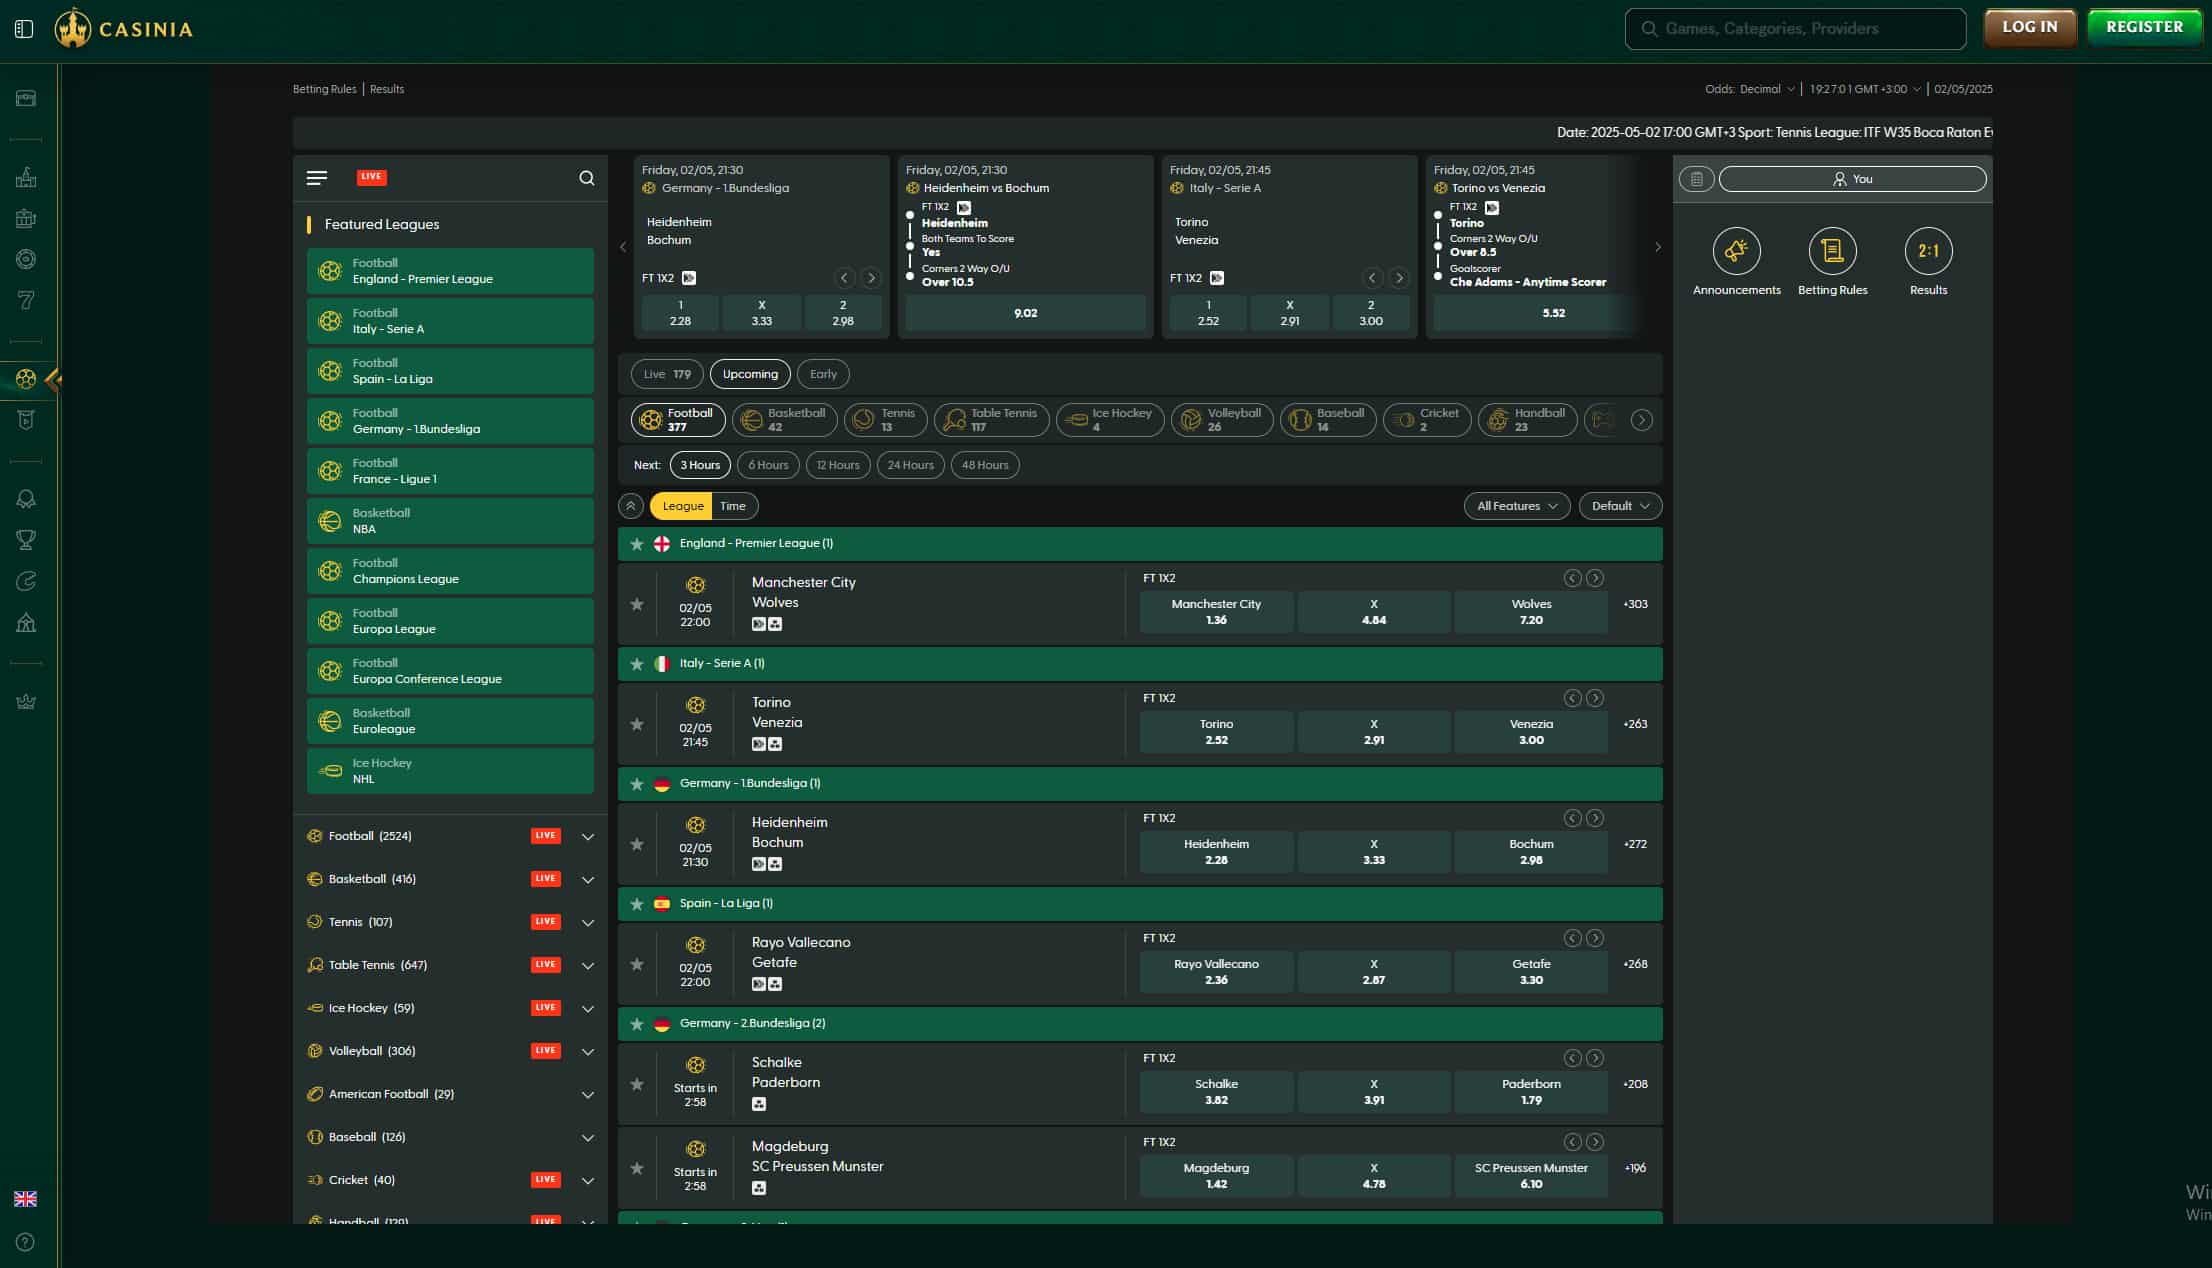Open the trophy icon in the left sidebar
The image size is (2212, 1268).
click(26, 540)
